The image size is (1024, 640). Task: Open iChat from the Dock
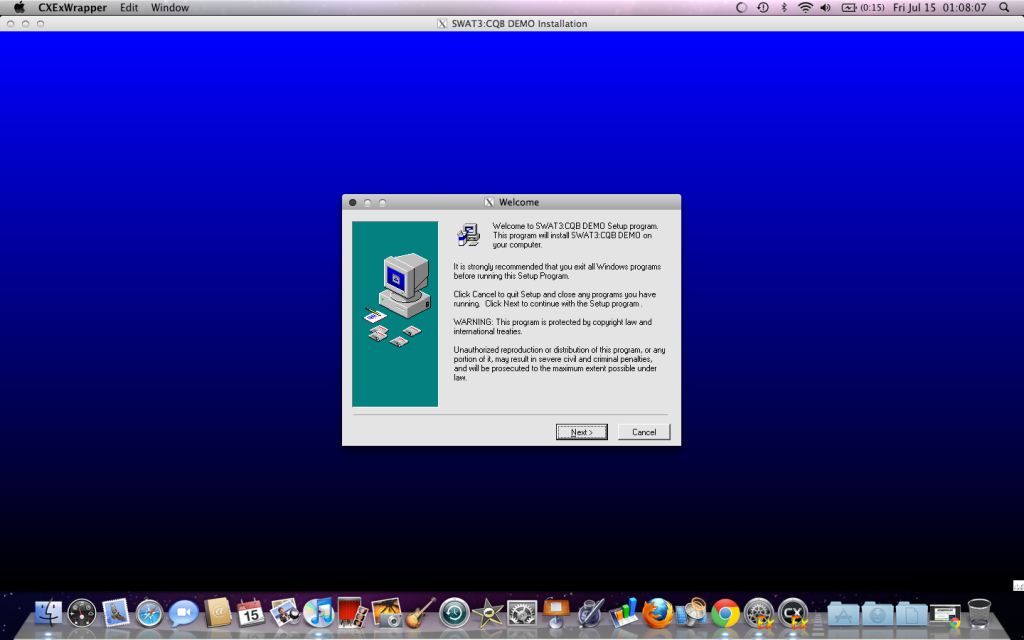pyautogui.click(x=184, y=614)
